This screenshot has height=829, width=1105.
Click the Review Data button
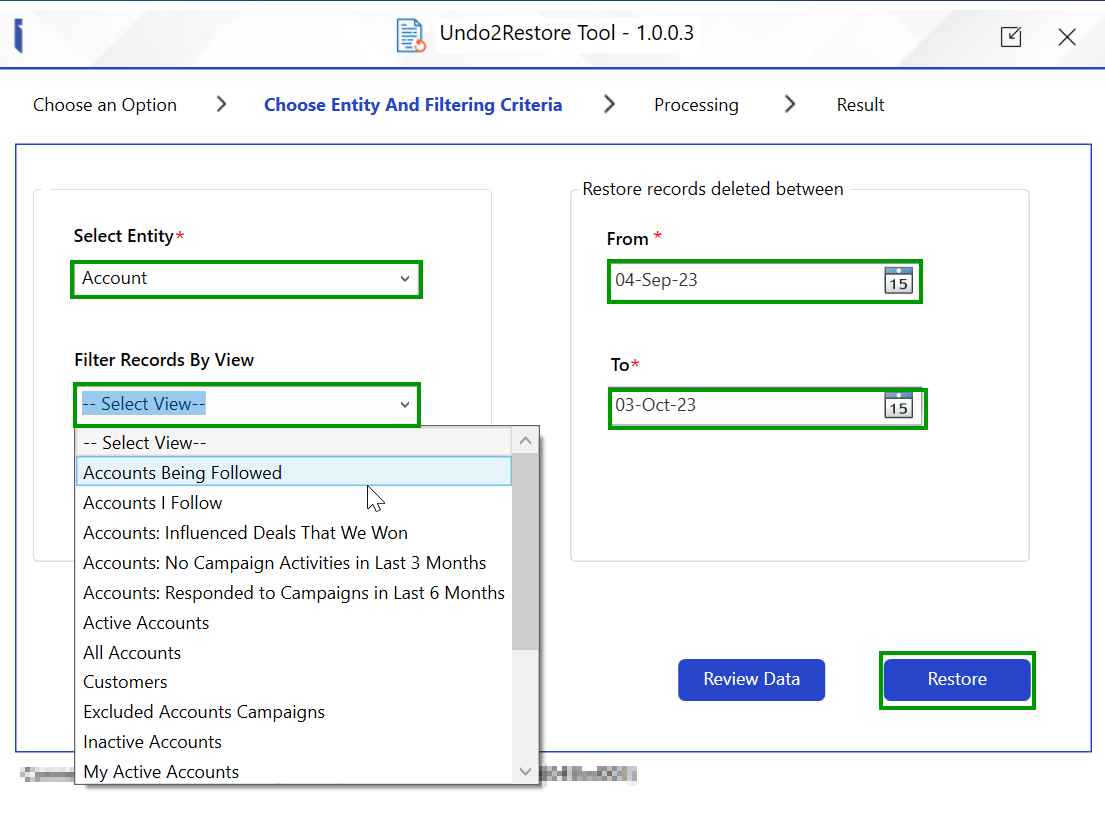click(x=751, y=680)
